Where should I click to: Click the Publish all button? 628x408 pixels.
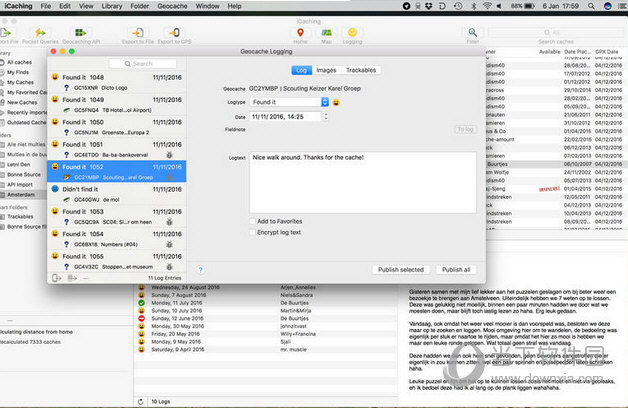click(x=456, y=269)
